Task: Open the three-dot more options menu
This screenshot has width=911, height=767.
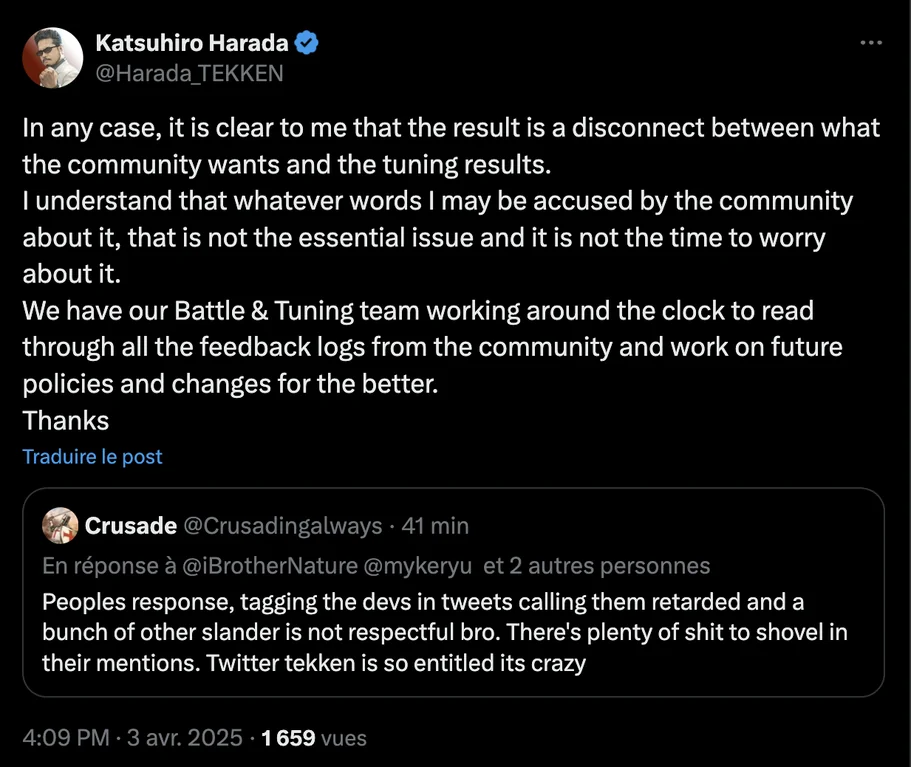Action: (871, 43)
